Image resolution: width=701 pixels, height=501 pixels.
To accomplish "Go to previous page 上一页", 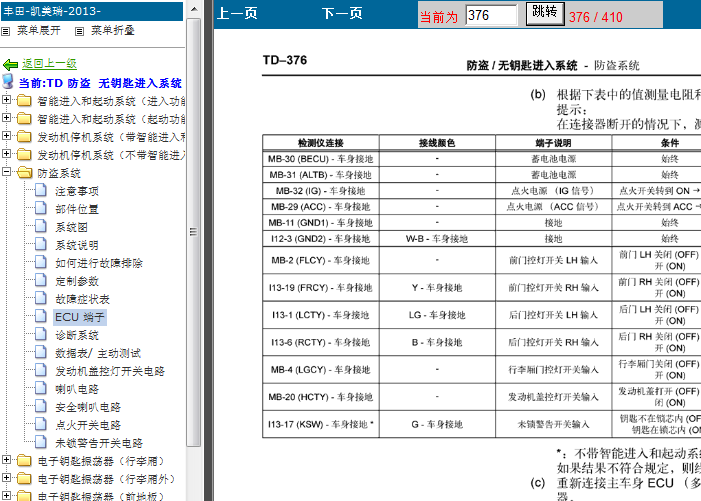I will point(237,13).
